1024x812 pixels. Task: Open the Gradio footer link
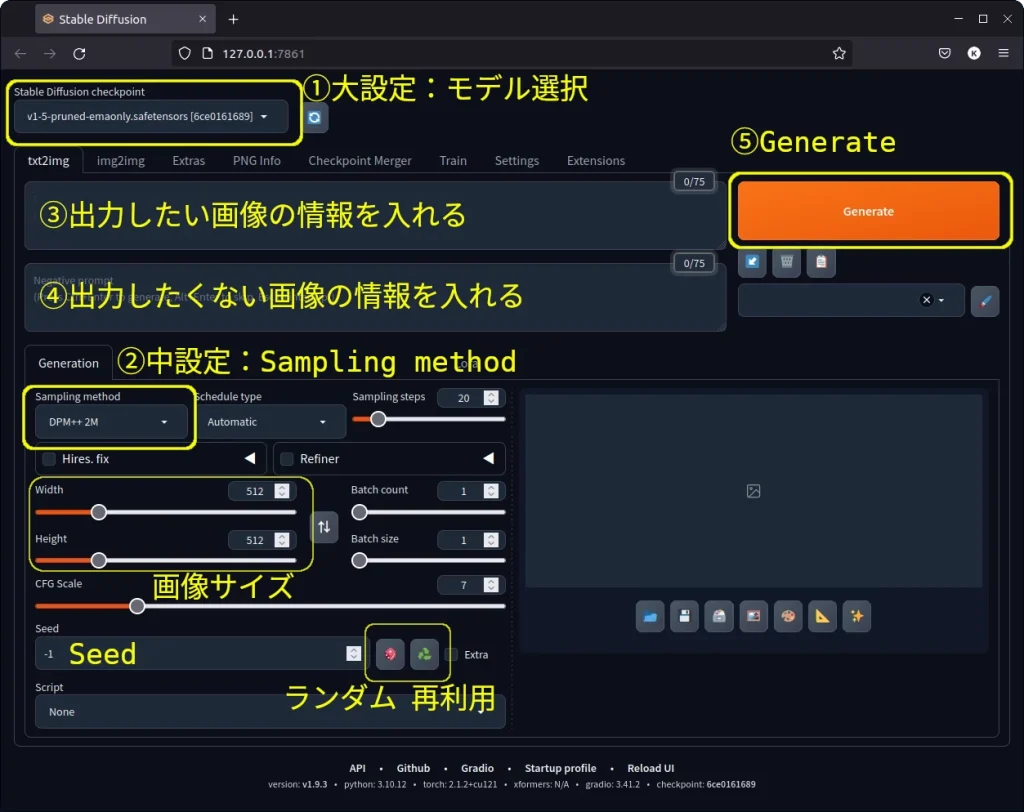click(x=477, y=768)
